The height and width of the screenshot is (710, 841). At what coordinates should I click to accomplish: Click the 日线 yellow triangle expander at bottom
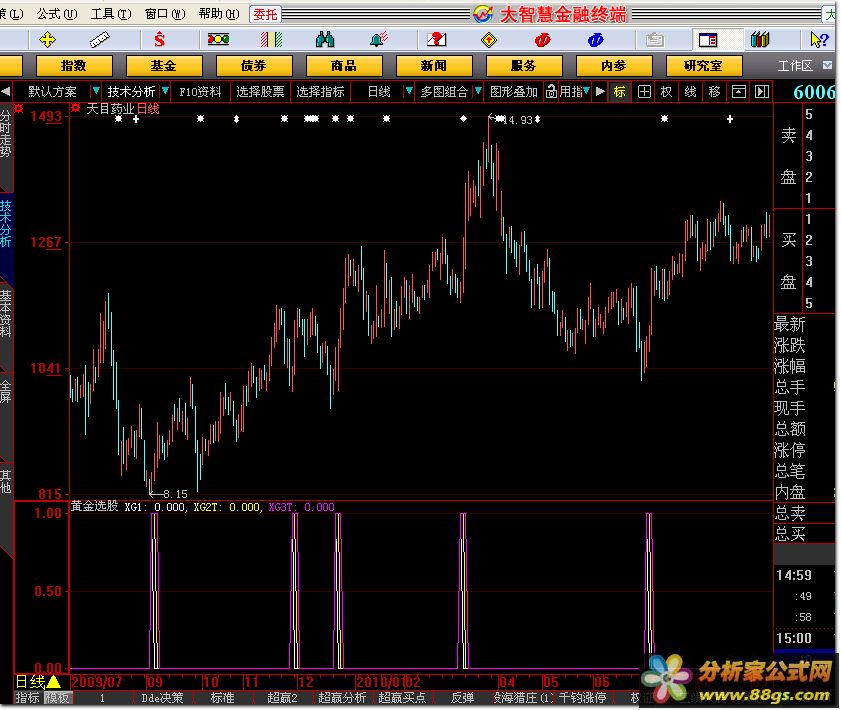click(54, 682)
